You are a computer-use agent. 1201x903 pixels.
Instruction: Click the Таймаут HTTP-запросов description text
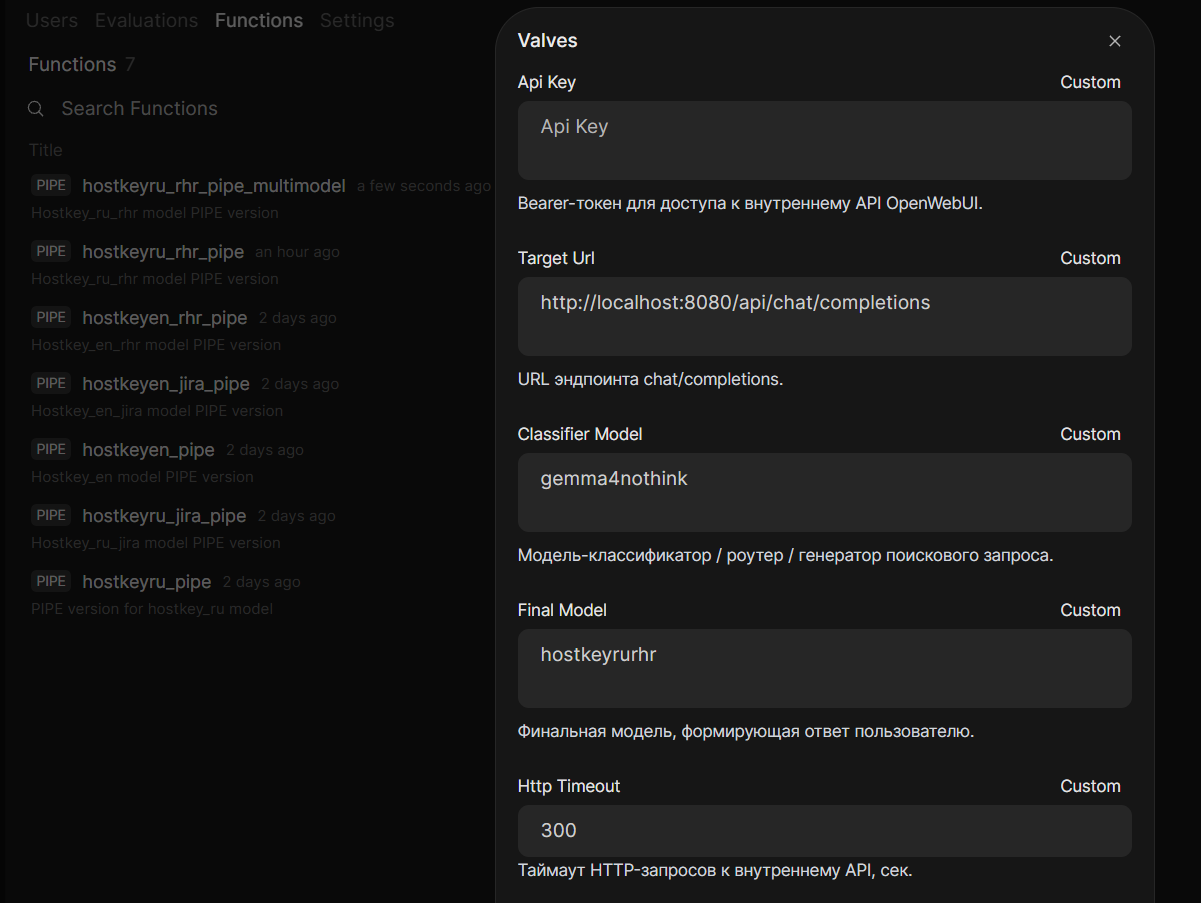click(715, 870)
